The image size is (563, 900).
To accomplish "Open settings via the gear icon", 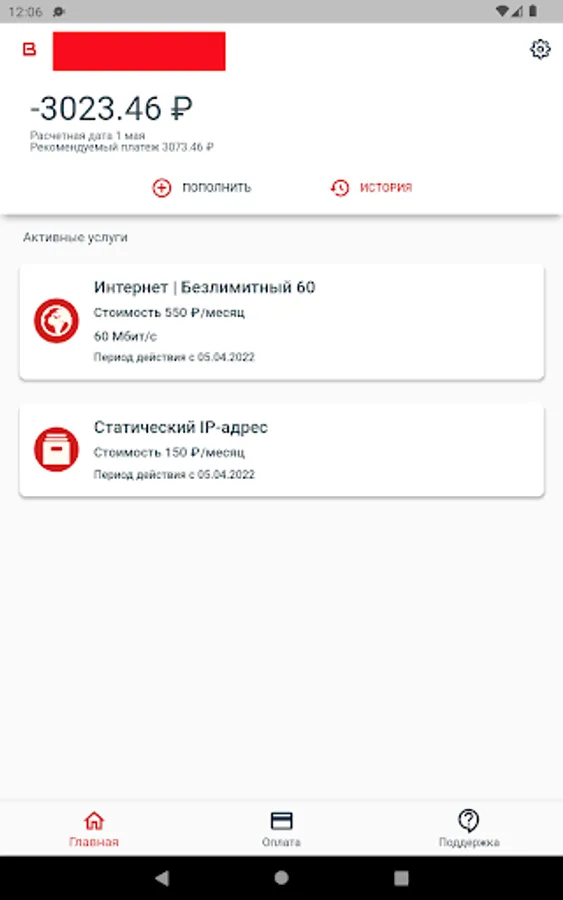I will click(x=539, y=49).
